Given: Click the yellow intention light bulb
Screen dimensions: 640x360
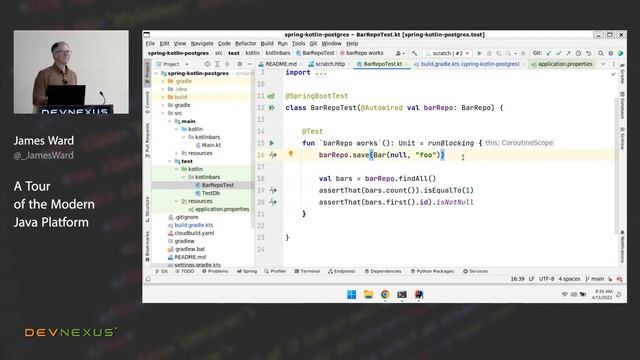Looking at the screenshot, I should click(x=291, y=154).
